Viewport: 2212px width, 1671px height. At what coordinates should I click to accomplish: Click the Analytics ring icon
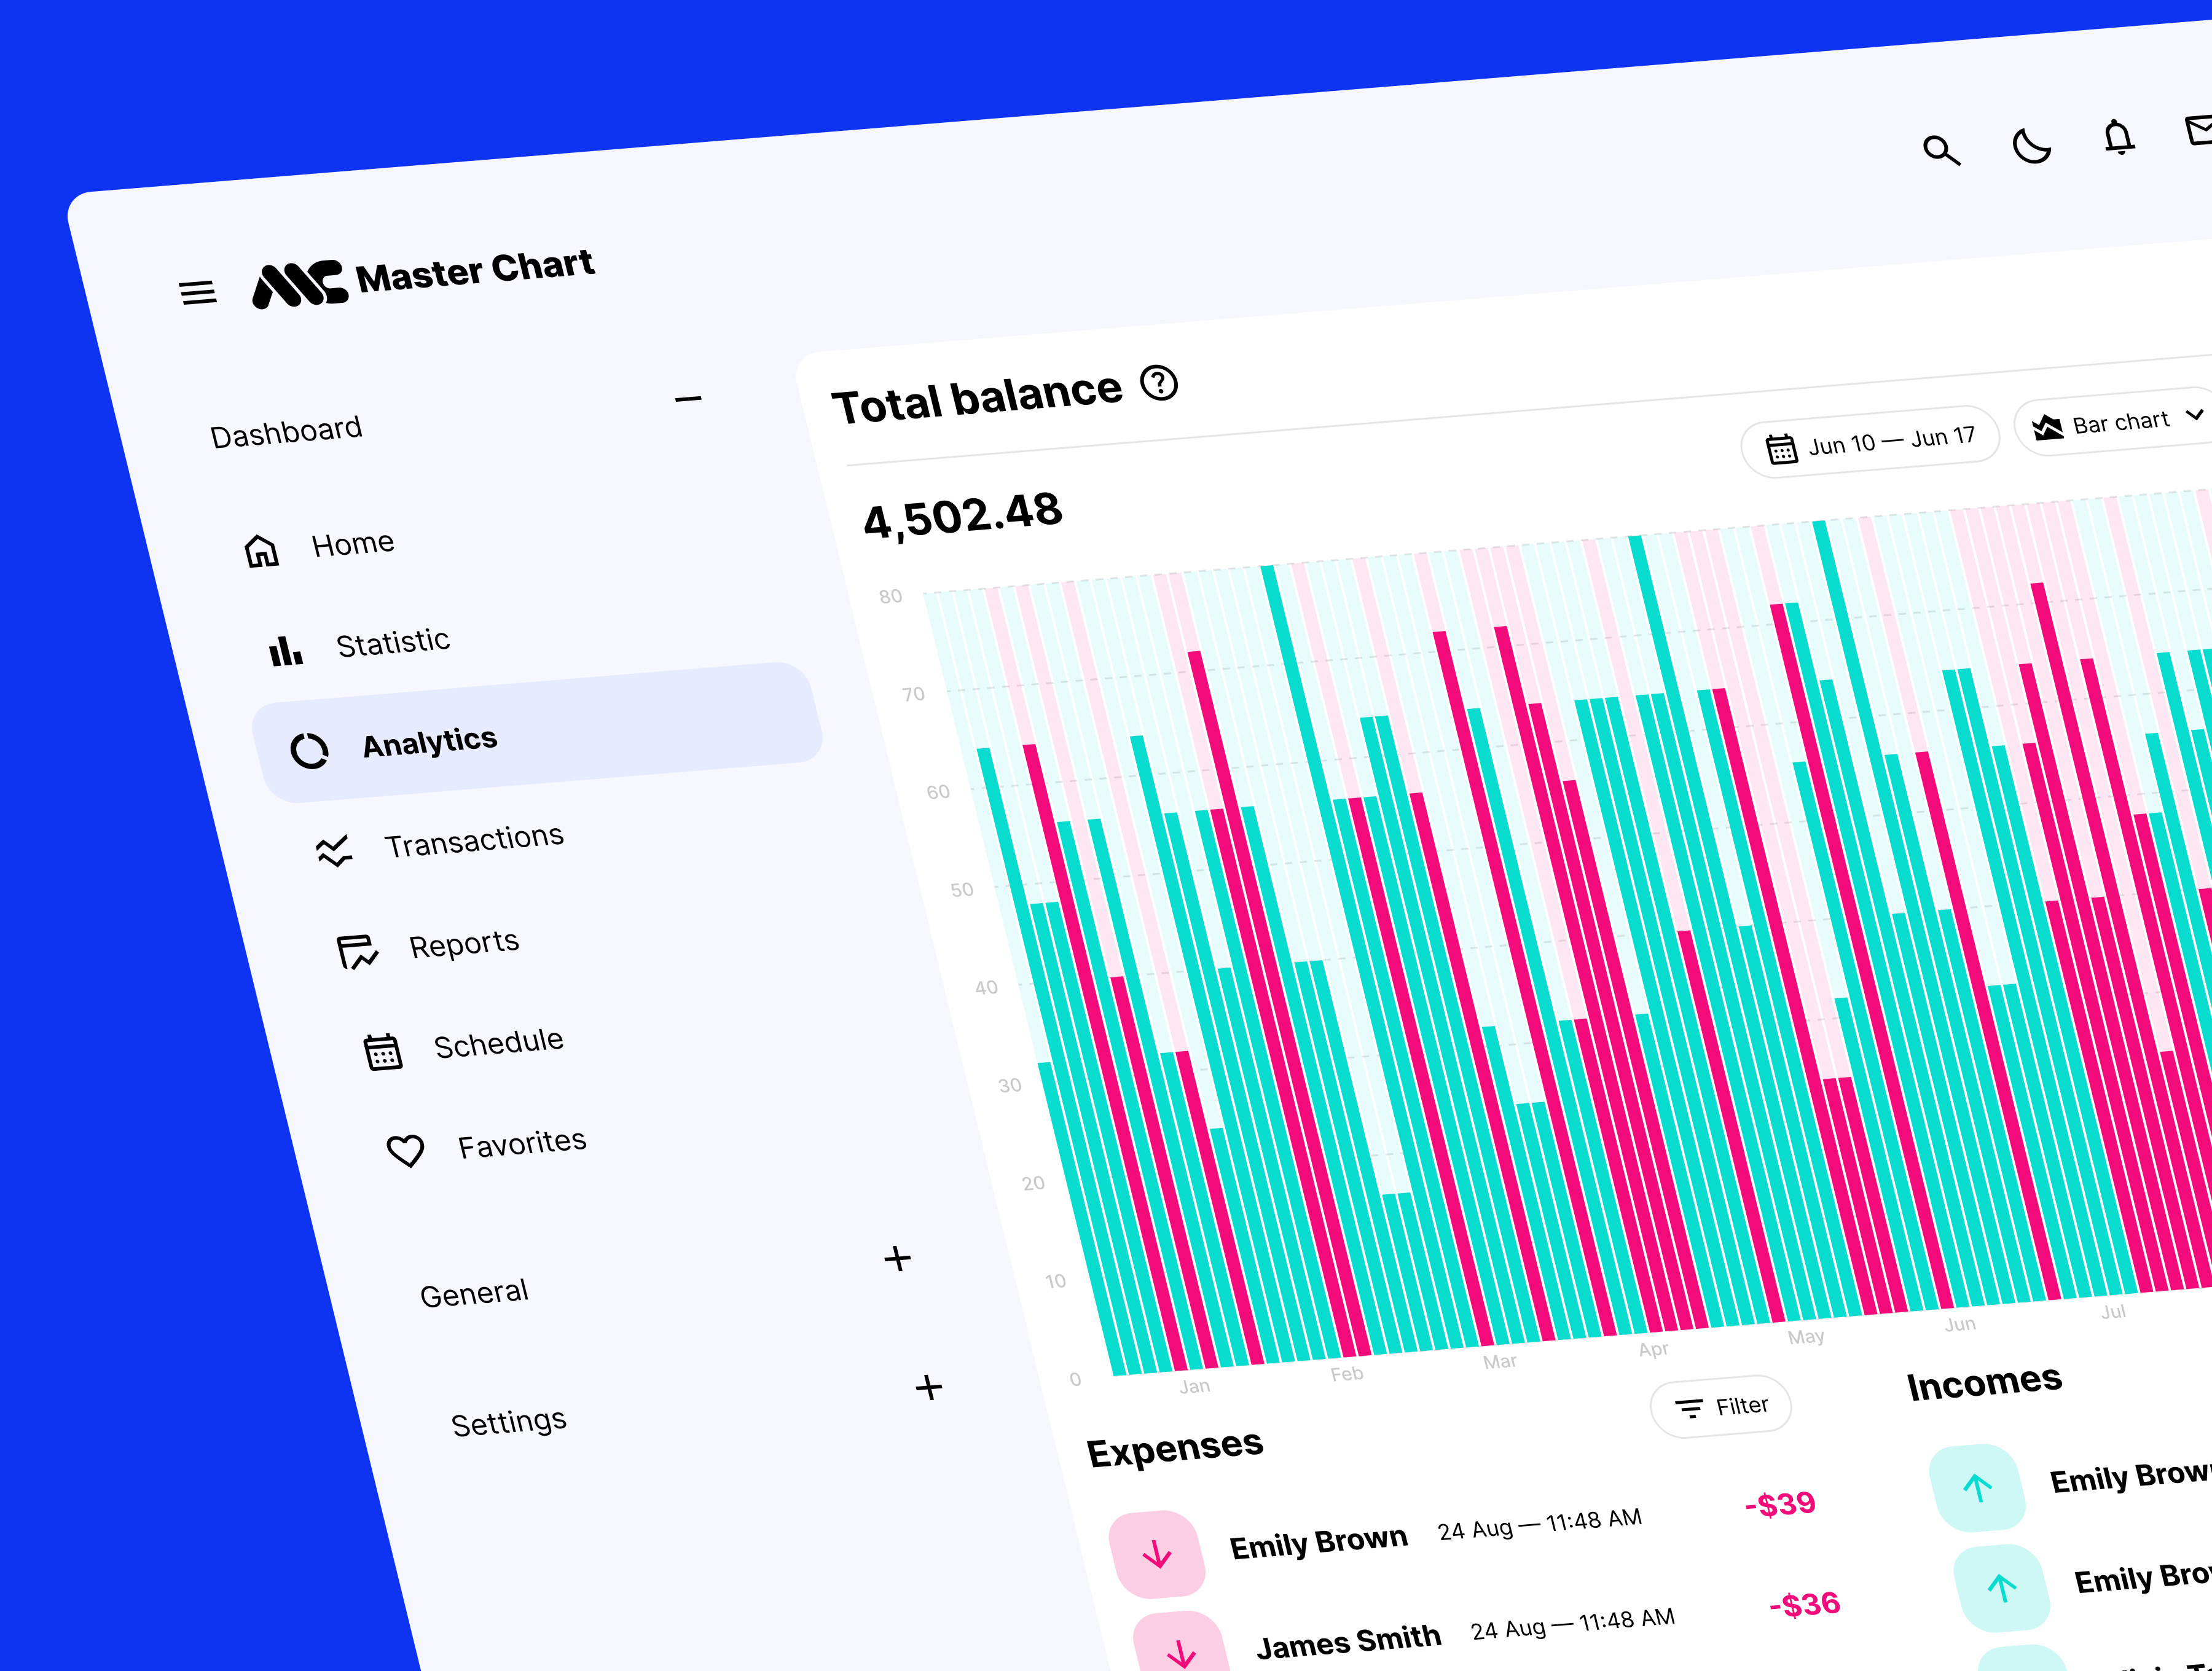310,750
